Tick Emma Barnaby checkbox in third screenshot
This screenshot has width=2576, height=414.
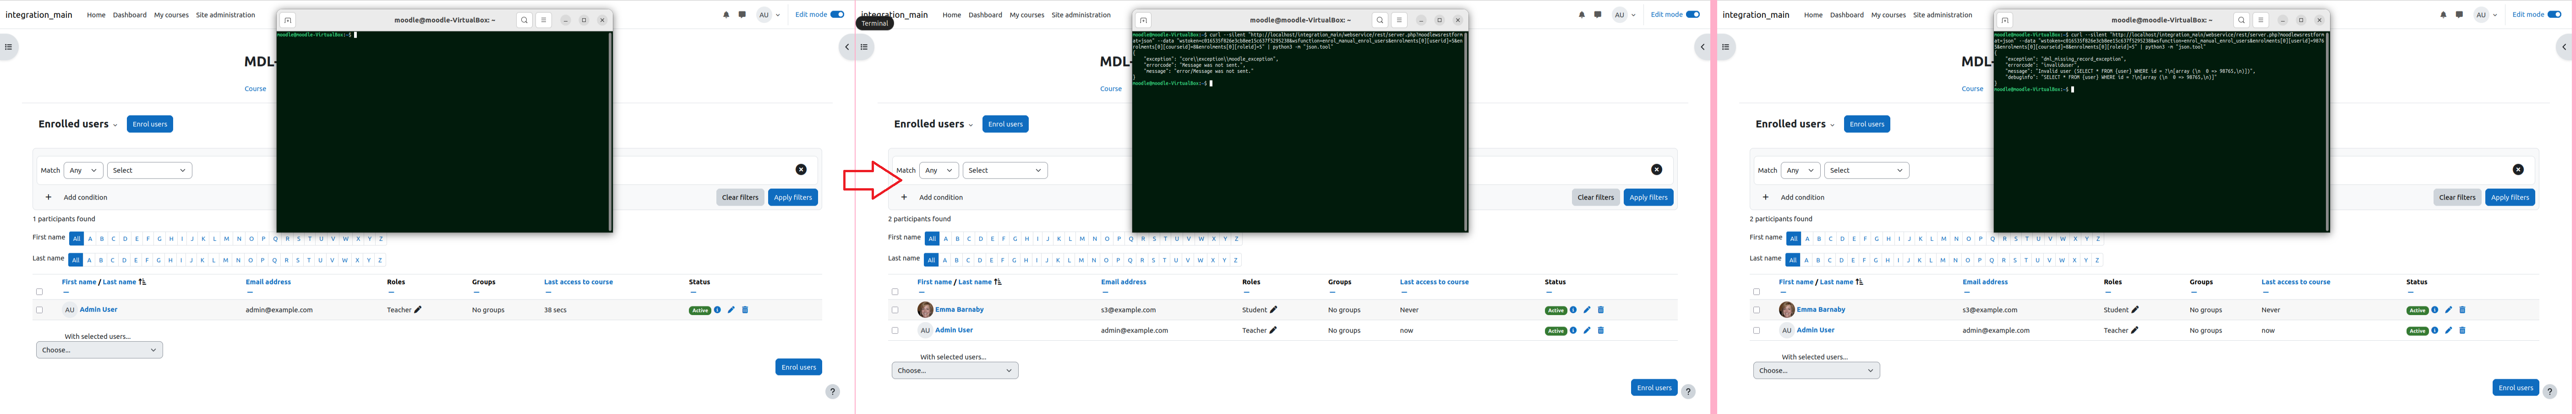click(1757, 310)
